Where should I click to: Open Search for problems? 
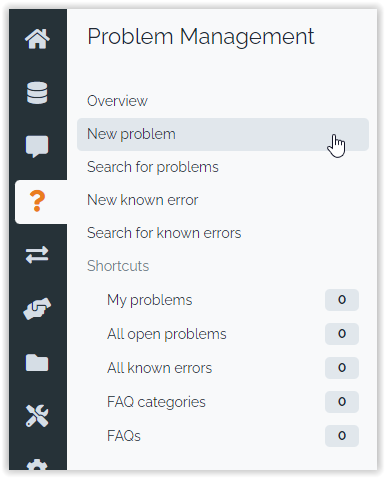click(153, 167)
